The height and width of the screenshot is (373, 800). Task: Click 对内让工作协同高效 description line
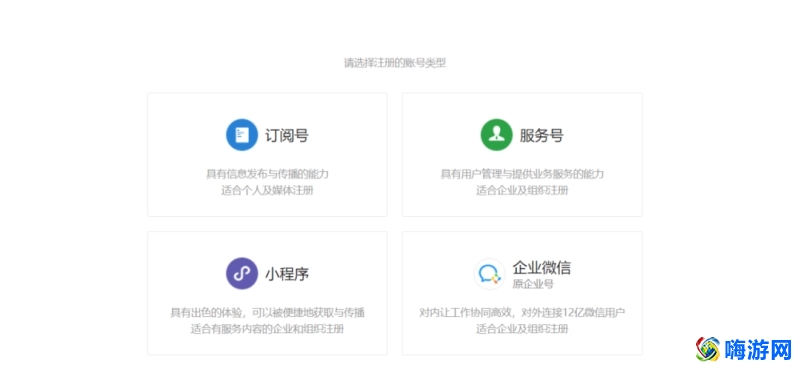[x=522, y=312]
